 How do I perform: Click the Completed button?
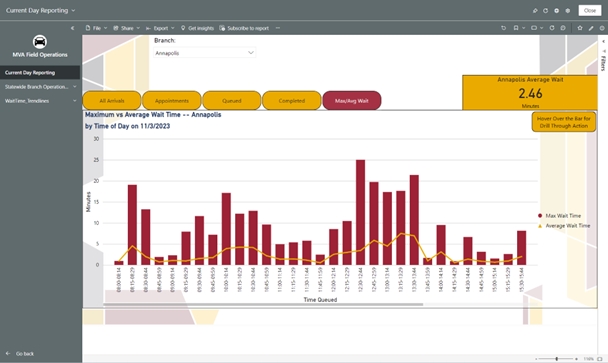click(292, 100)
